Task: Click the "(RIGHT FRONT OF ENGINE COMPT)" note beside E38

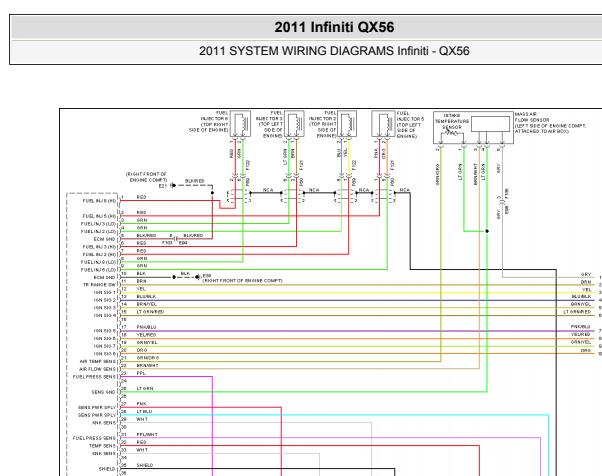Action: coord(242,281)
